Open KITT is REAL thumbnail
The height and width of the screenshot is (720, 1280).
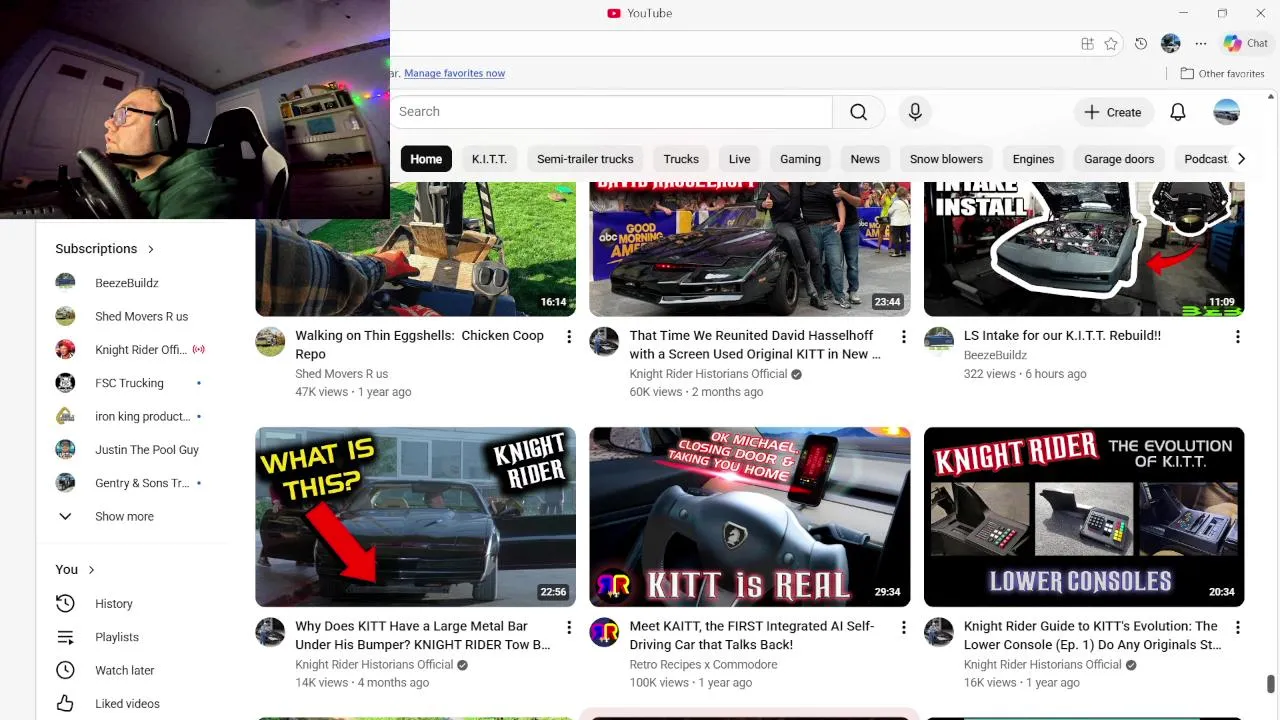coord(749,517)
